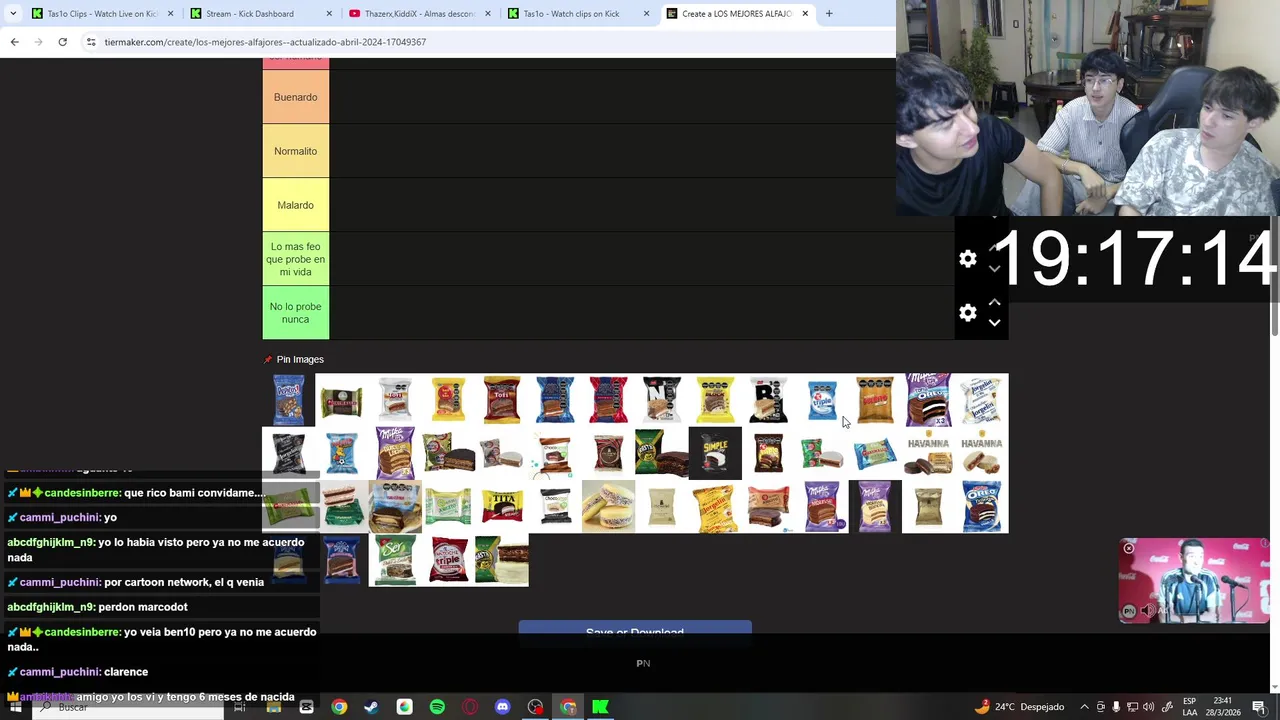Click the orange 'Buenardo' tier label
Screen dimensions: 1280x720
point(296,97)
